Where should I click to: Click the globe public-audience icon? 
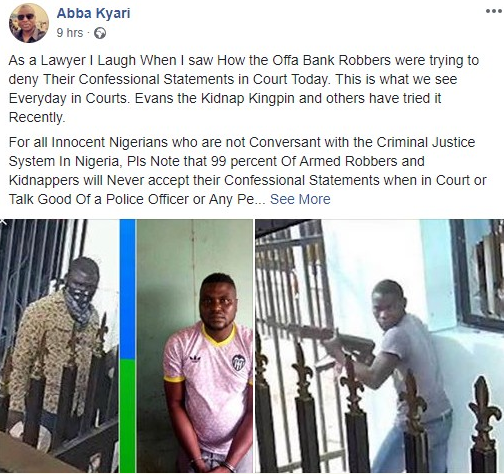point(100,33)
